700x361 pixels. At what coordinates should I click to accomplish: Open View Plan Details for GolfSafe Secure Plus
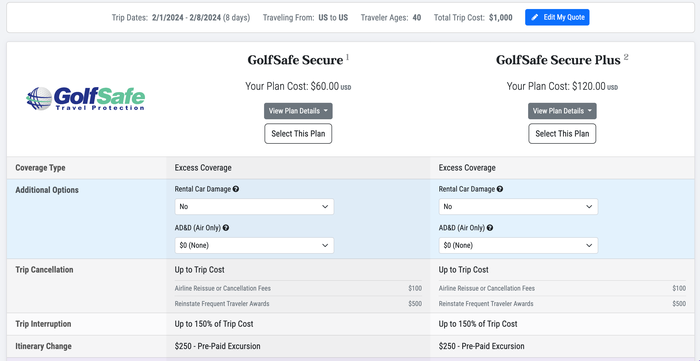(x=562, y=111)
